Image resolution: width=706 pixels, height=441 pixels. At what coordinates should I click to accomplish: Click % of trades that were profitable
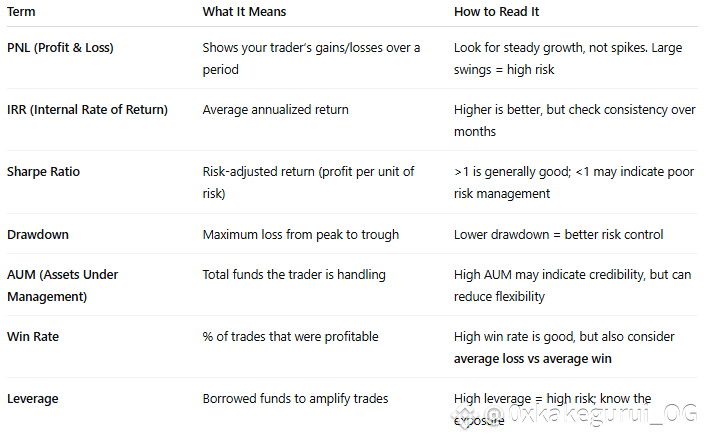[290, 337]
